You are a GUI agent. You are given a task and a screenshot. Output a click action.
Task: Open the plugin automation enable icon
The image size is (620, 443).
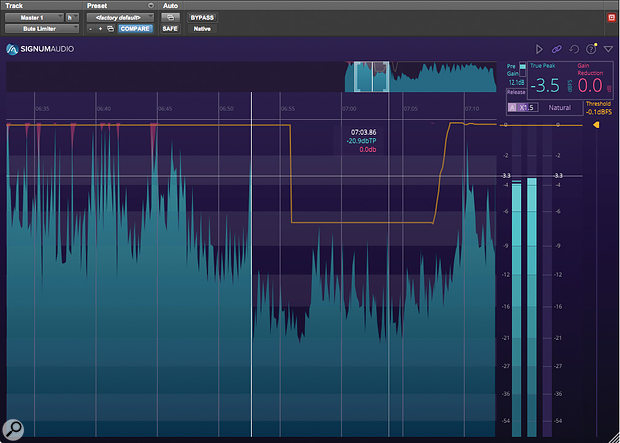(170, 18)
